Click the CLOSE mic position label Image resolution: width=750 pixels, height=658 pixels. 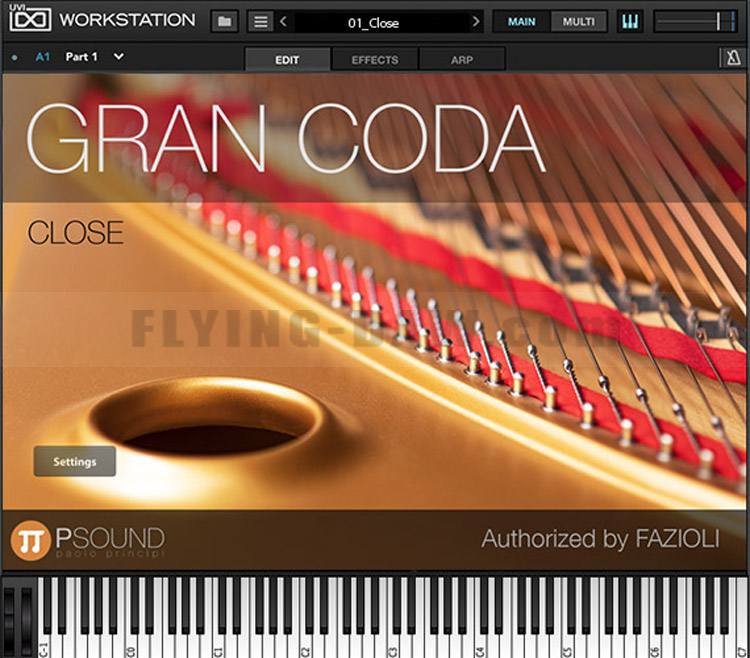click(x=76, y=232)
